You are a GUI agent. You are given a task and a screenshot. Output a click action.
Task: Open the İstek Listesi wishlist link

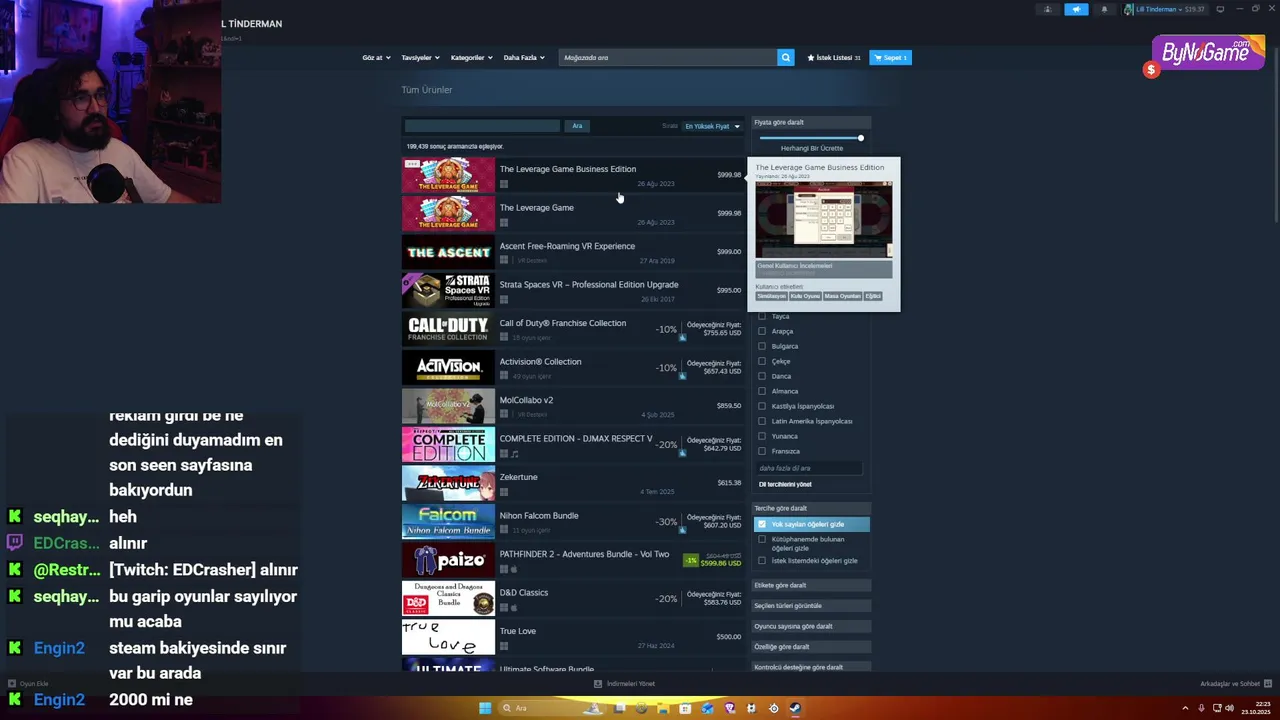coord(834,58)
